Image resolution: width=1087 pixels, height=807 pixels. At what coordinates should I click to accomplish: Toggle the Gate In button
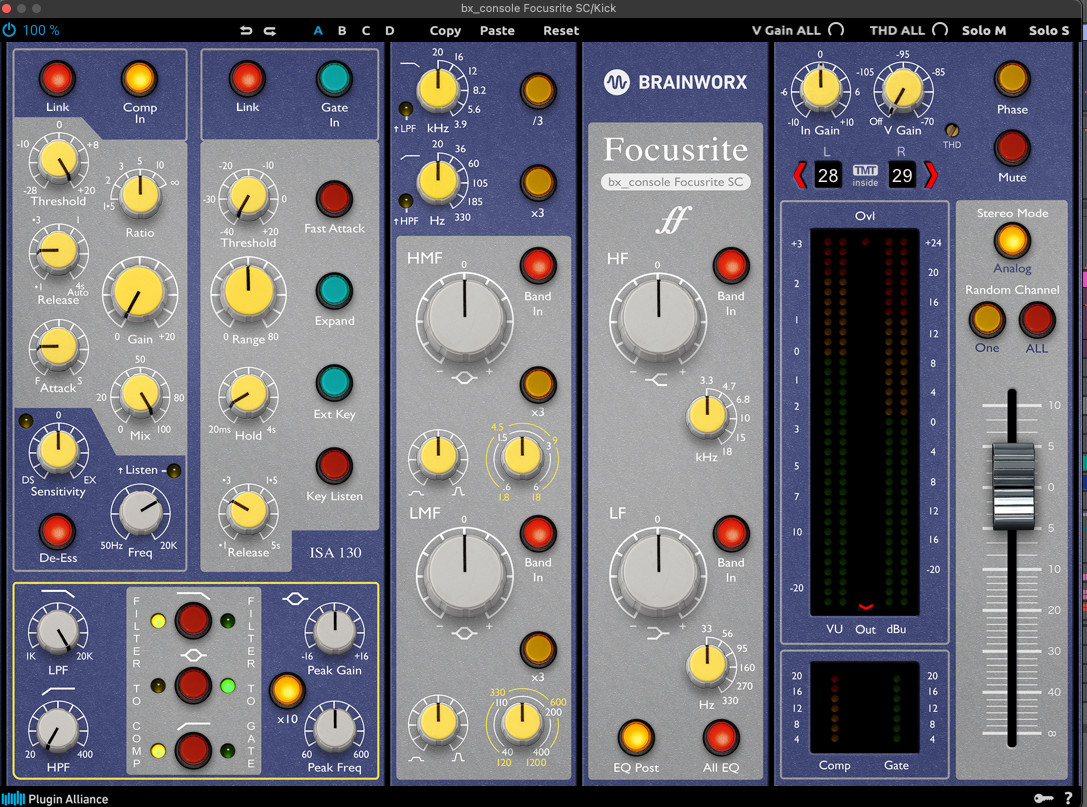point(334,78)
